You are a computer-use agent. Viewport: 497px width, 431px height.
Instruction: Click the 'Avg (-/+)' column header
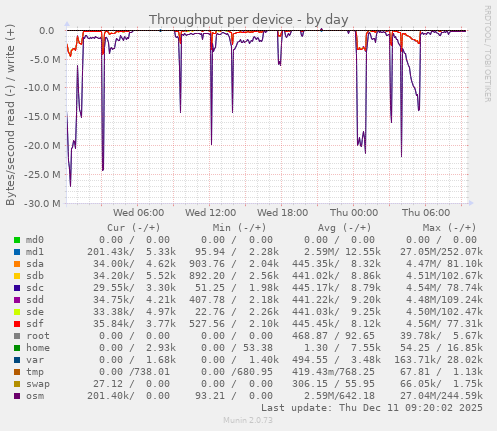coord(344,228)
